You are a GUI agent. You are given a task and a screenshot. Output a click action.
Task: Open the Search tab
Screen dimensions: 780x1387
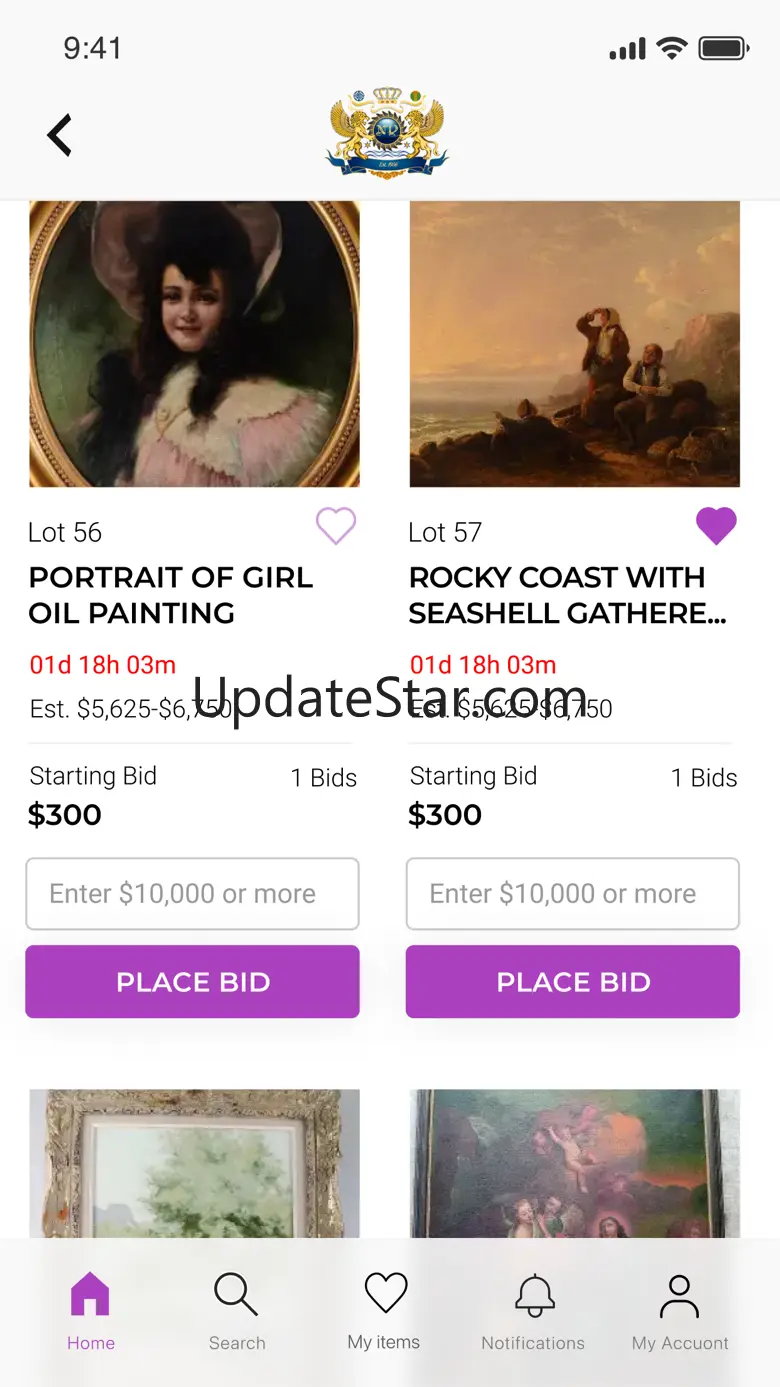point(237,1311)
